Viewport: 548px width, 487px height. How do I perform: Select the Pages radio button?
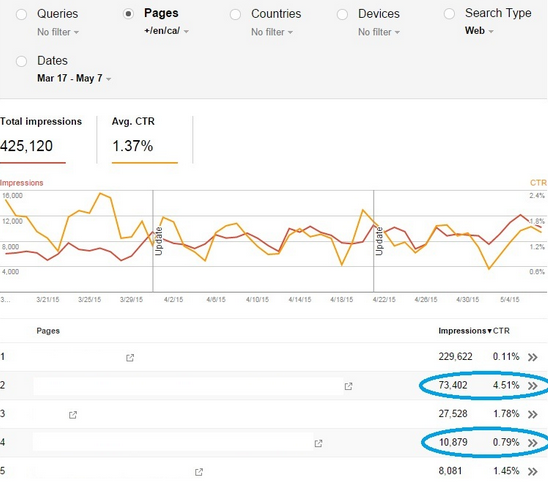point(128,14)
